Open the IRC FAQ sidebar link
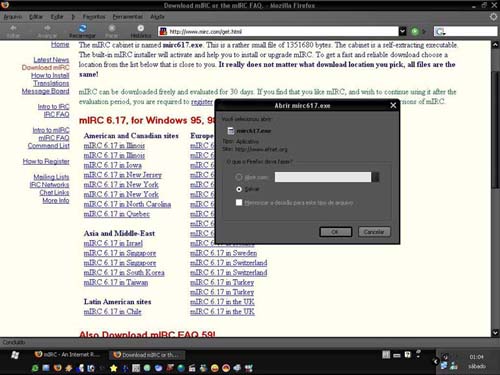The height and width of the screenshot is (375, 500). pyautogui.click(x=56, y=114)
